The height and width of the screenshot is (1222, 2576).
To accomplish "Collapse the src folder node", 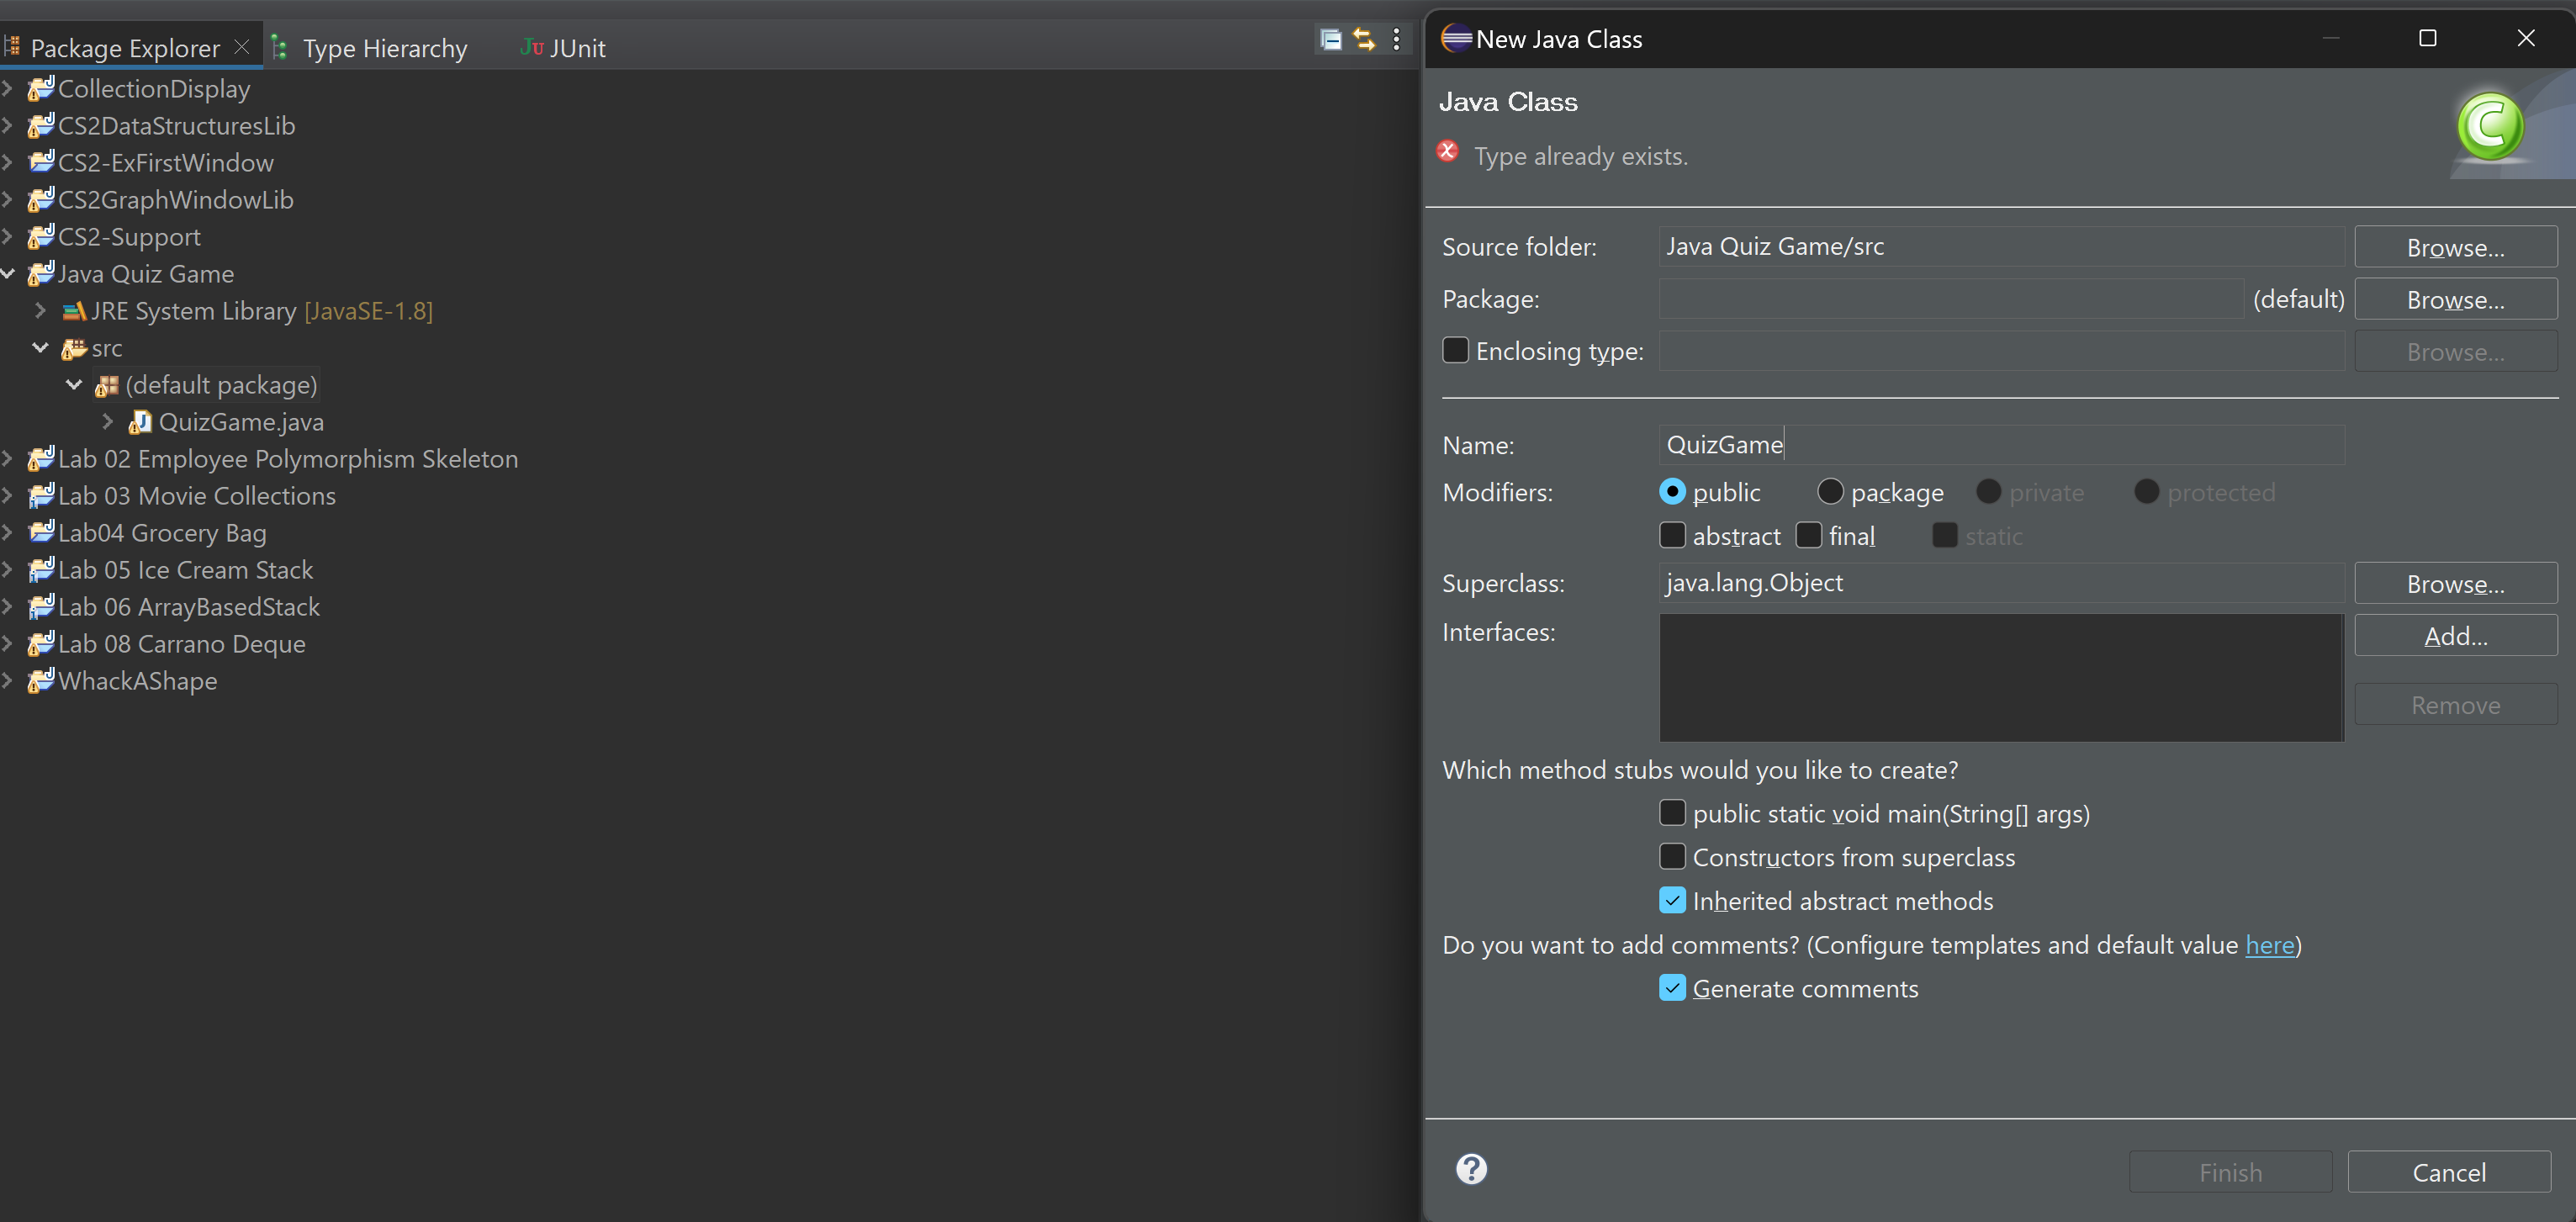I will (x=41, y=348).
